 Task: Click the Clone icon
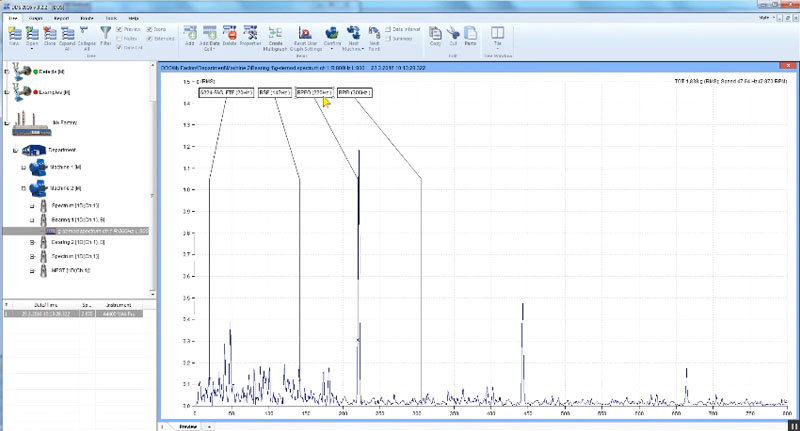pyautogui.click(x=49, y=34)
